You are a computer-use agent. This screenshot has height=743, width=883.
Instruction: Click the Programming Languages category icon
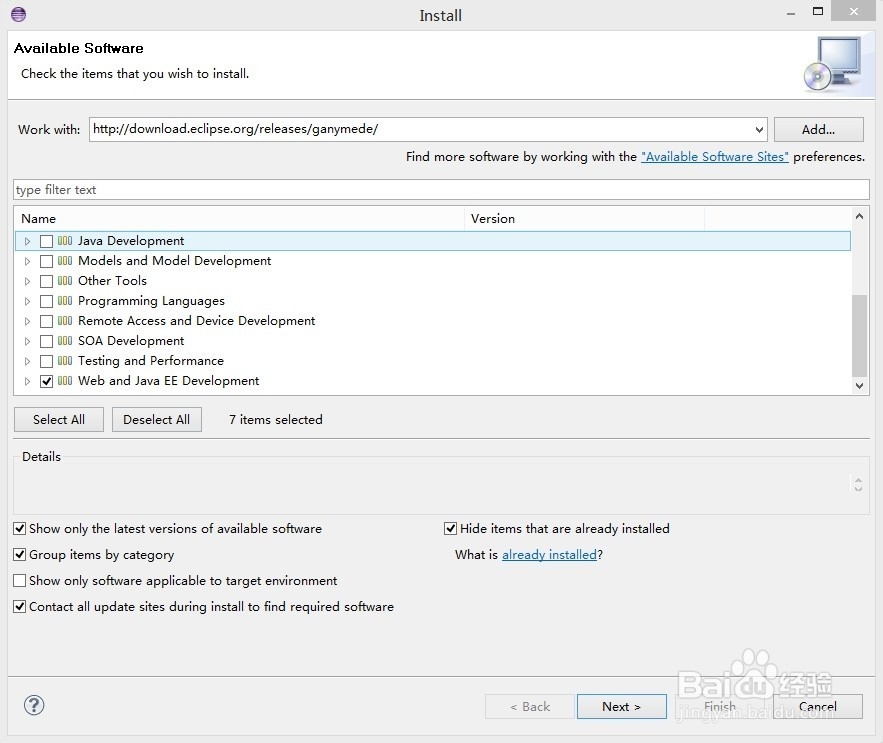[65, 301]
